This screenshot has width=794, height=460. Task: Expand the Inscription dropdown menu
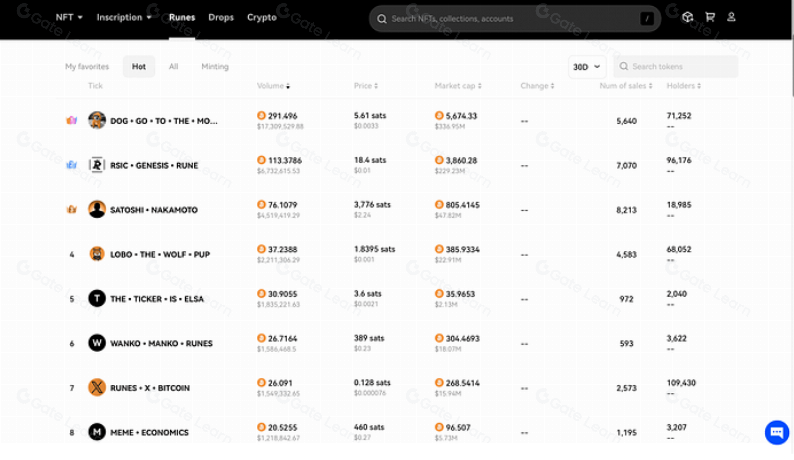[124, 17]
